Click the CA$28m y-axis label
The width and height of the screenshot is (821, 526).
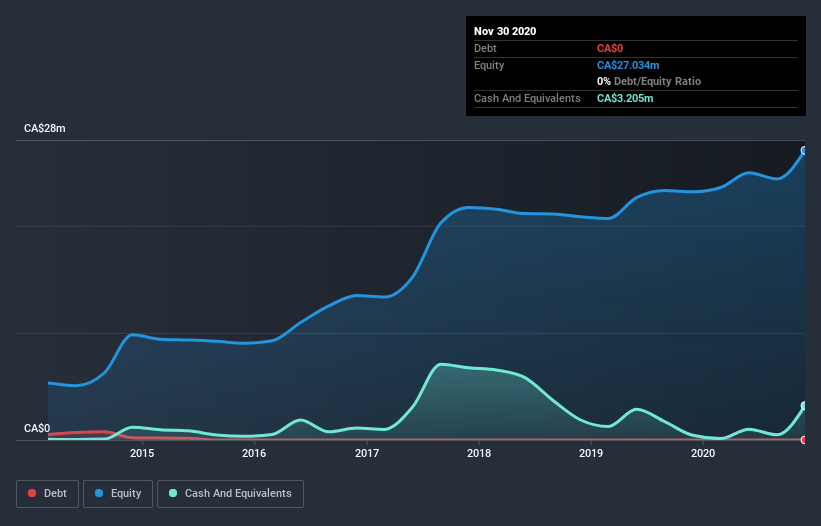(x=45, y=128)
